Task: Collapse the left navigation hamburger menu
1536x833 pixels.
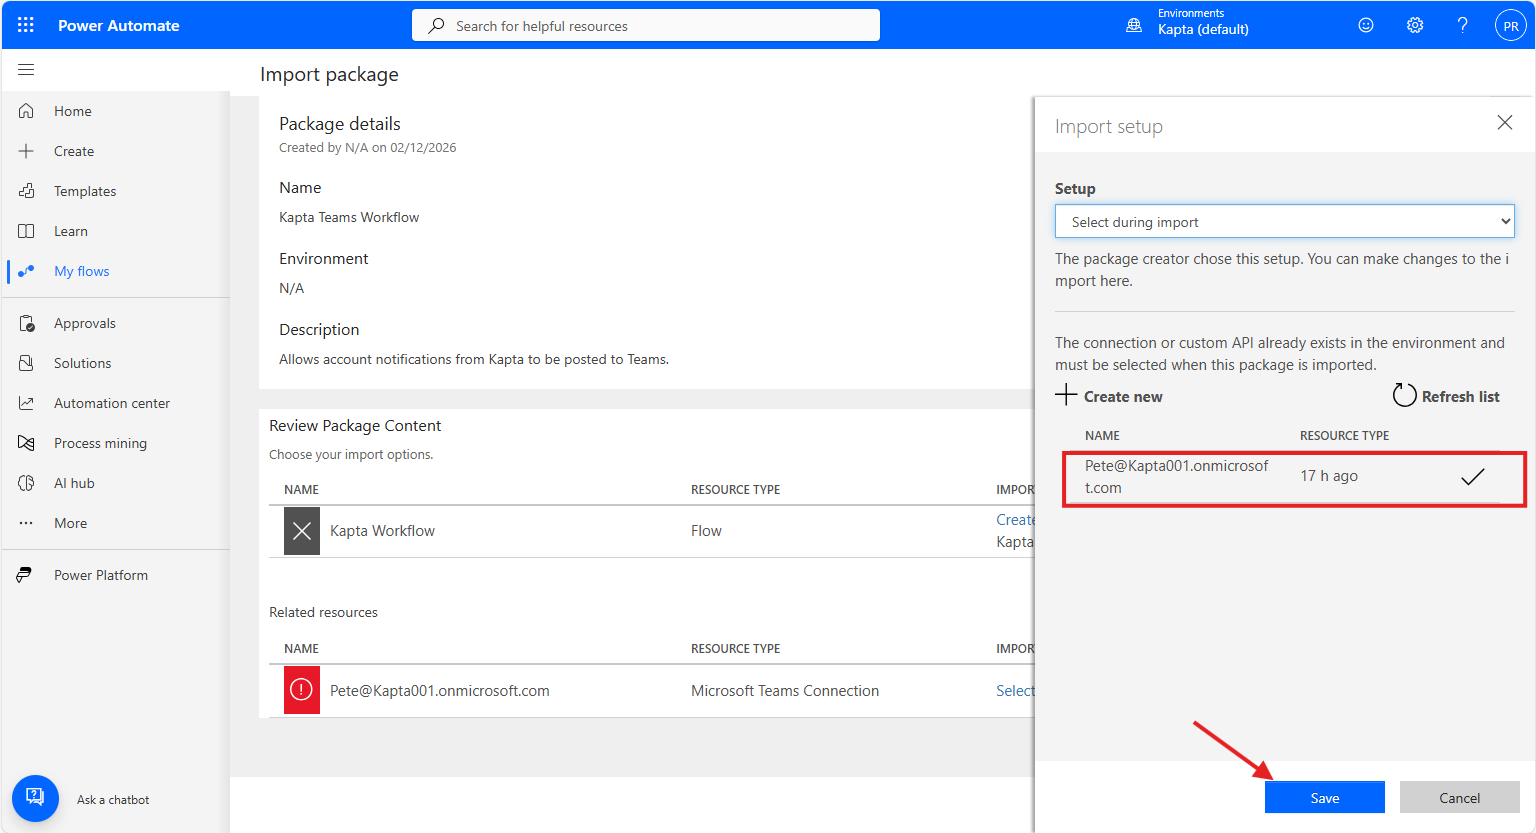Action: pyautogui.click(x=26, y=70)
